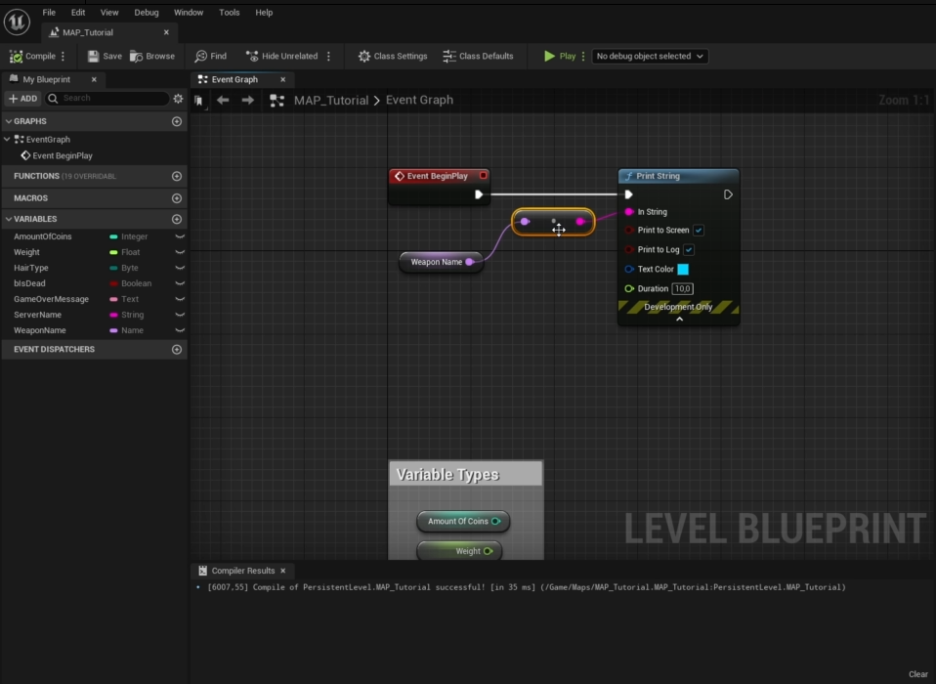Open Class Defaults

[478, 56]
